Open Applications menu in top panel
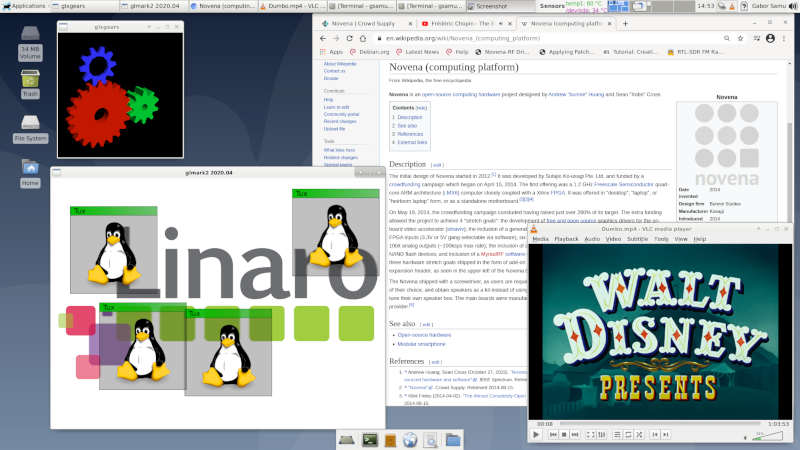Screen dimensions: 800x450 23,6
